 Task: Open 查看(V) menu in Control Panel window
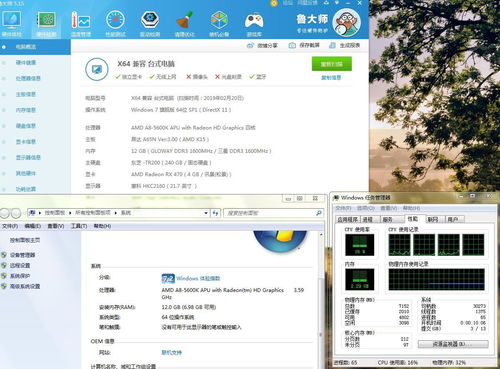(x=55, y=226)
